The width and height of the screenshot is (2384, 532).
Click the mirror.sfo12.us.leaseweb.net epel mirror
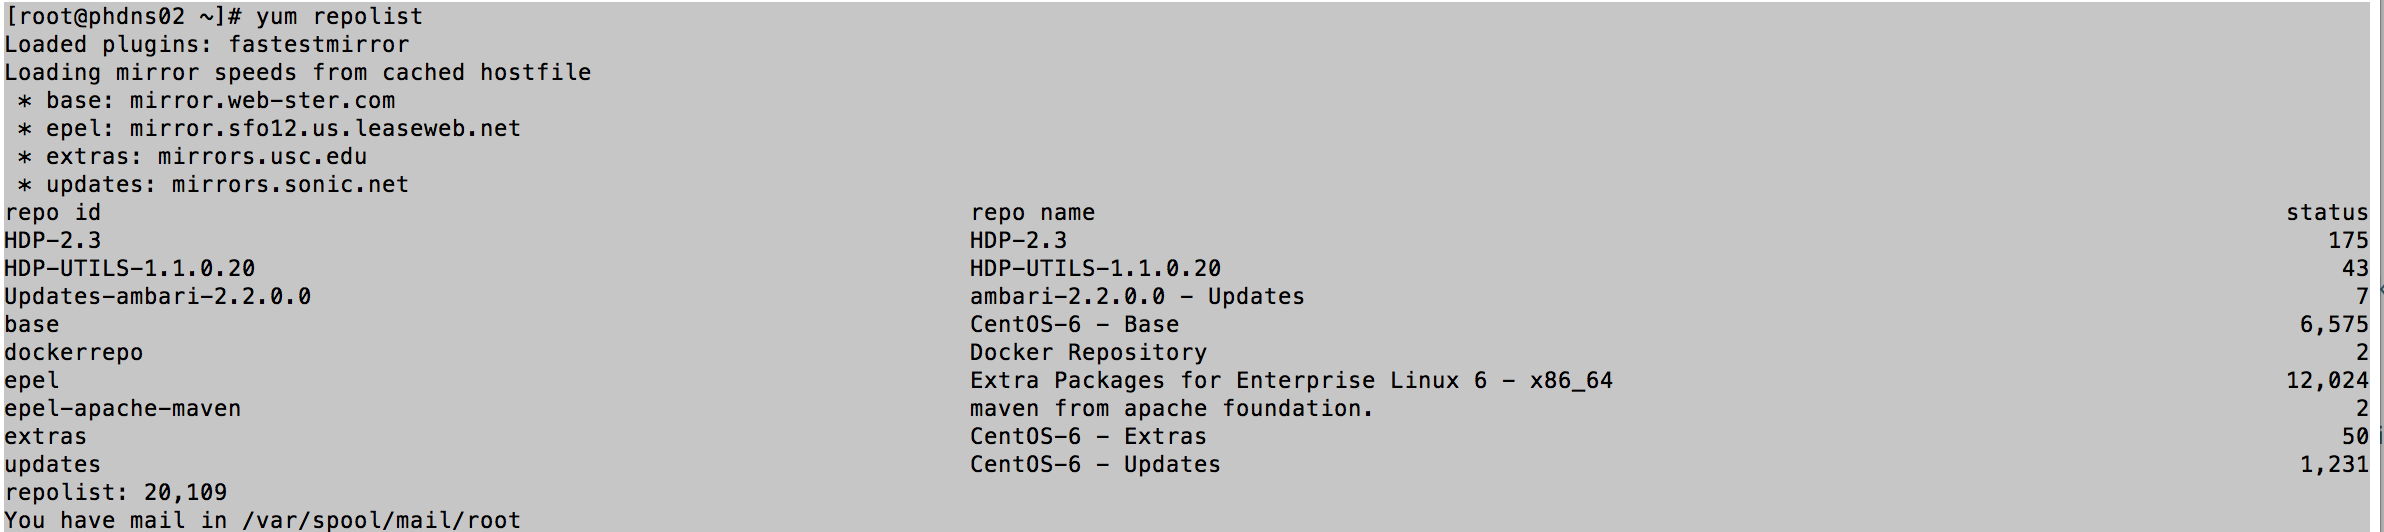pyautogui.click(x=325, y=129)
